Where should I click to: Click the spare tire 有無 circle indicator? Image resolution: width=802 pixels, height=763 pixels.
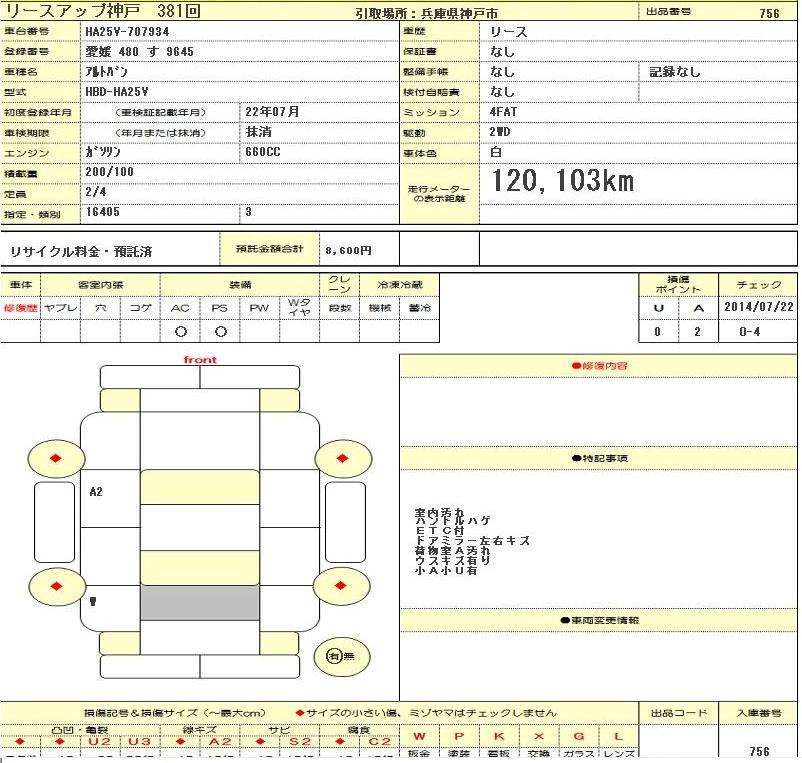click(x=333, y=656)
